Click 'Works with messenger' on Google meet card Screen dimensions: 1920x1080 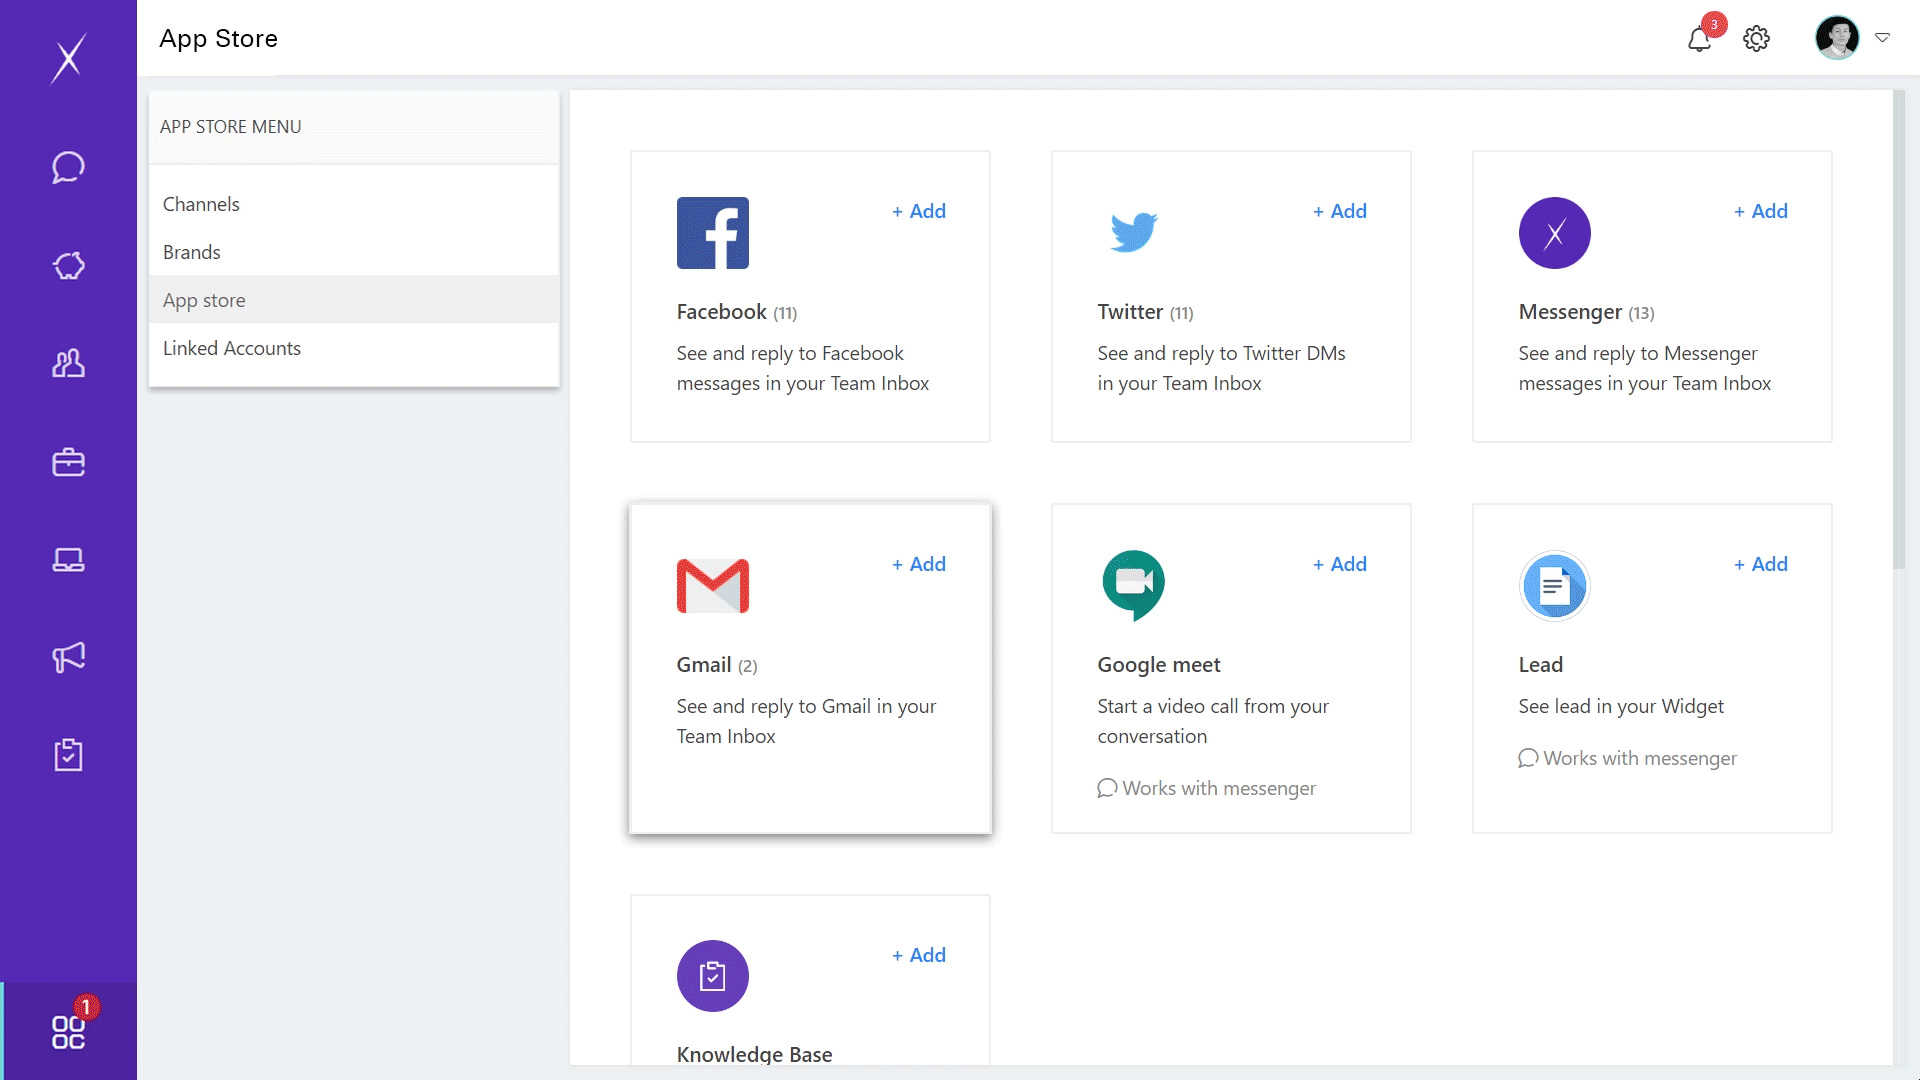click(x=1207, y=788)
